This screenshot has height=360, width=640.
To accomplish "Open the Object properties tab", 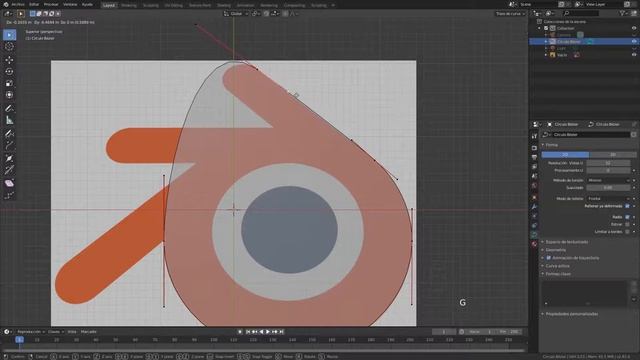I will pyautogui.click(x=534, y=198).
